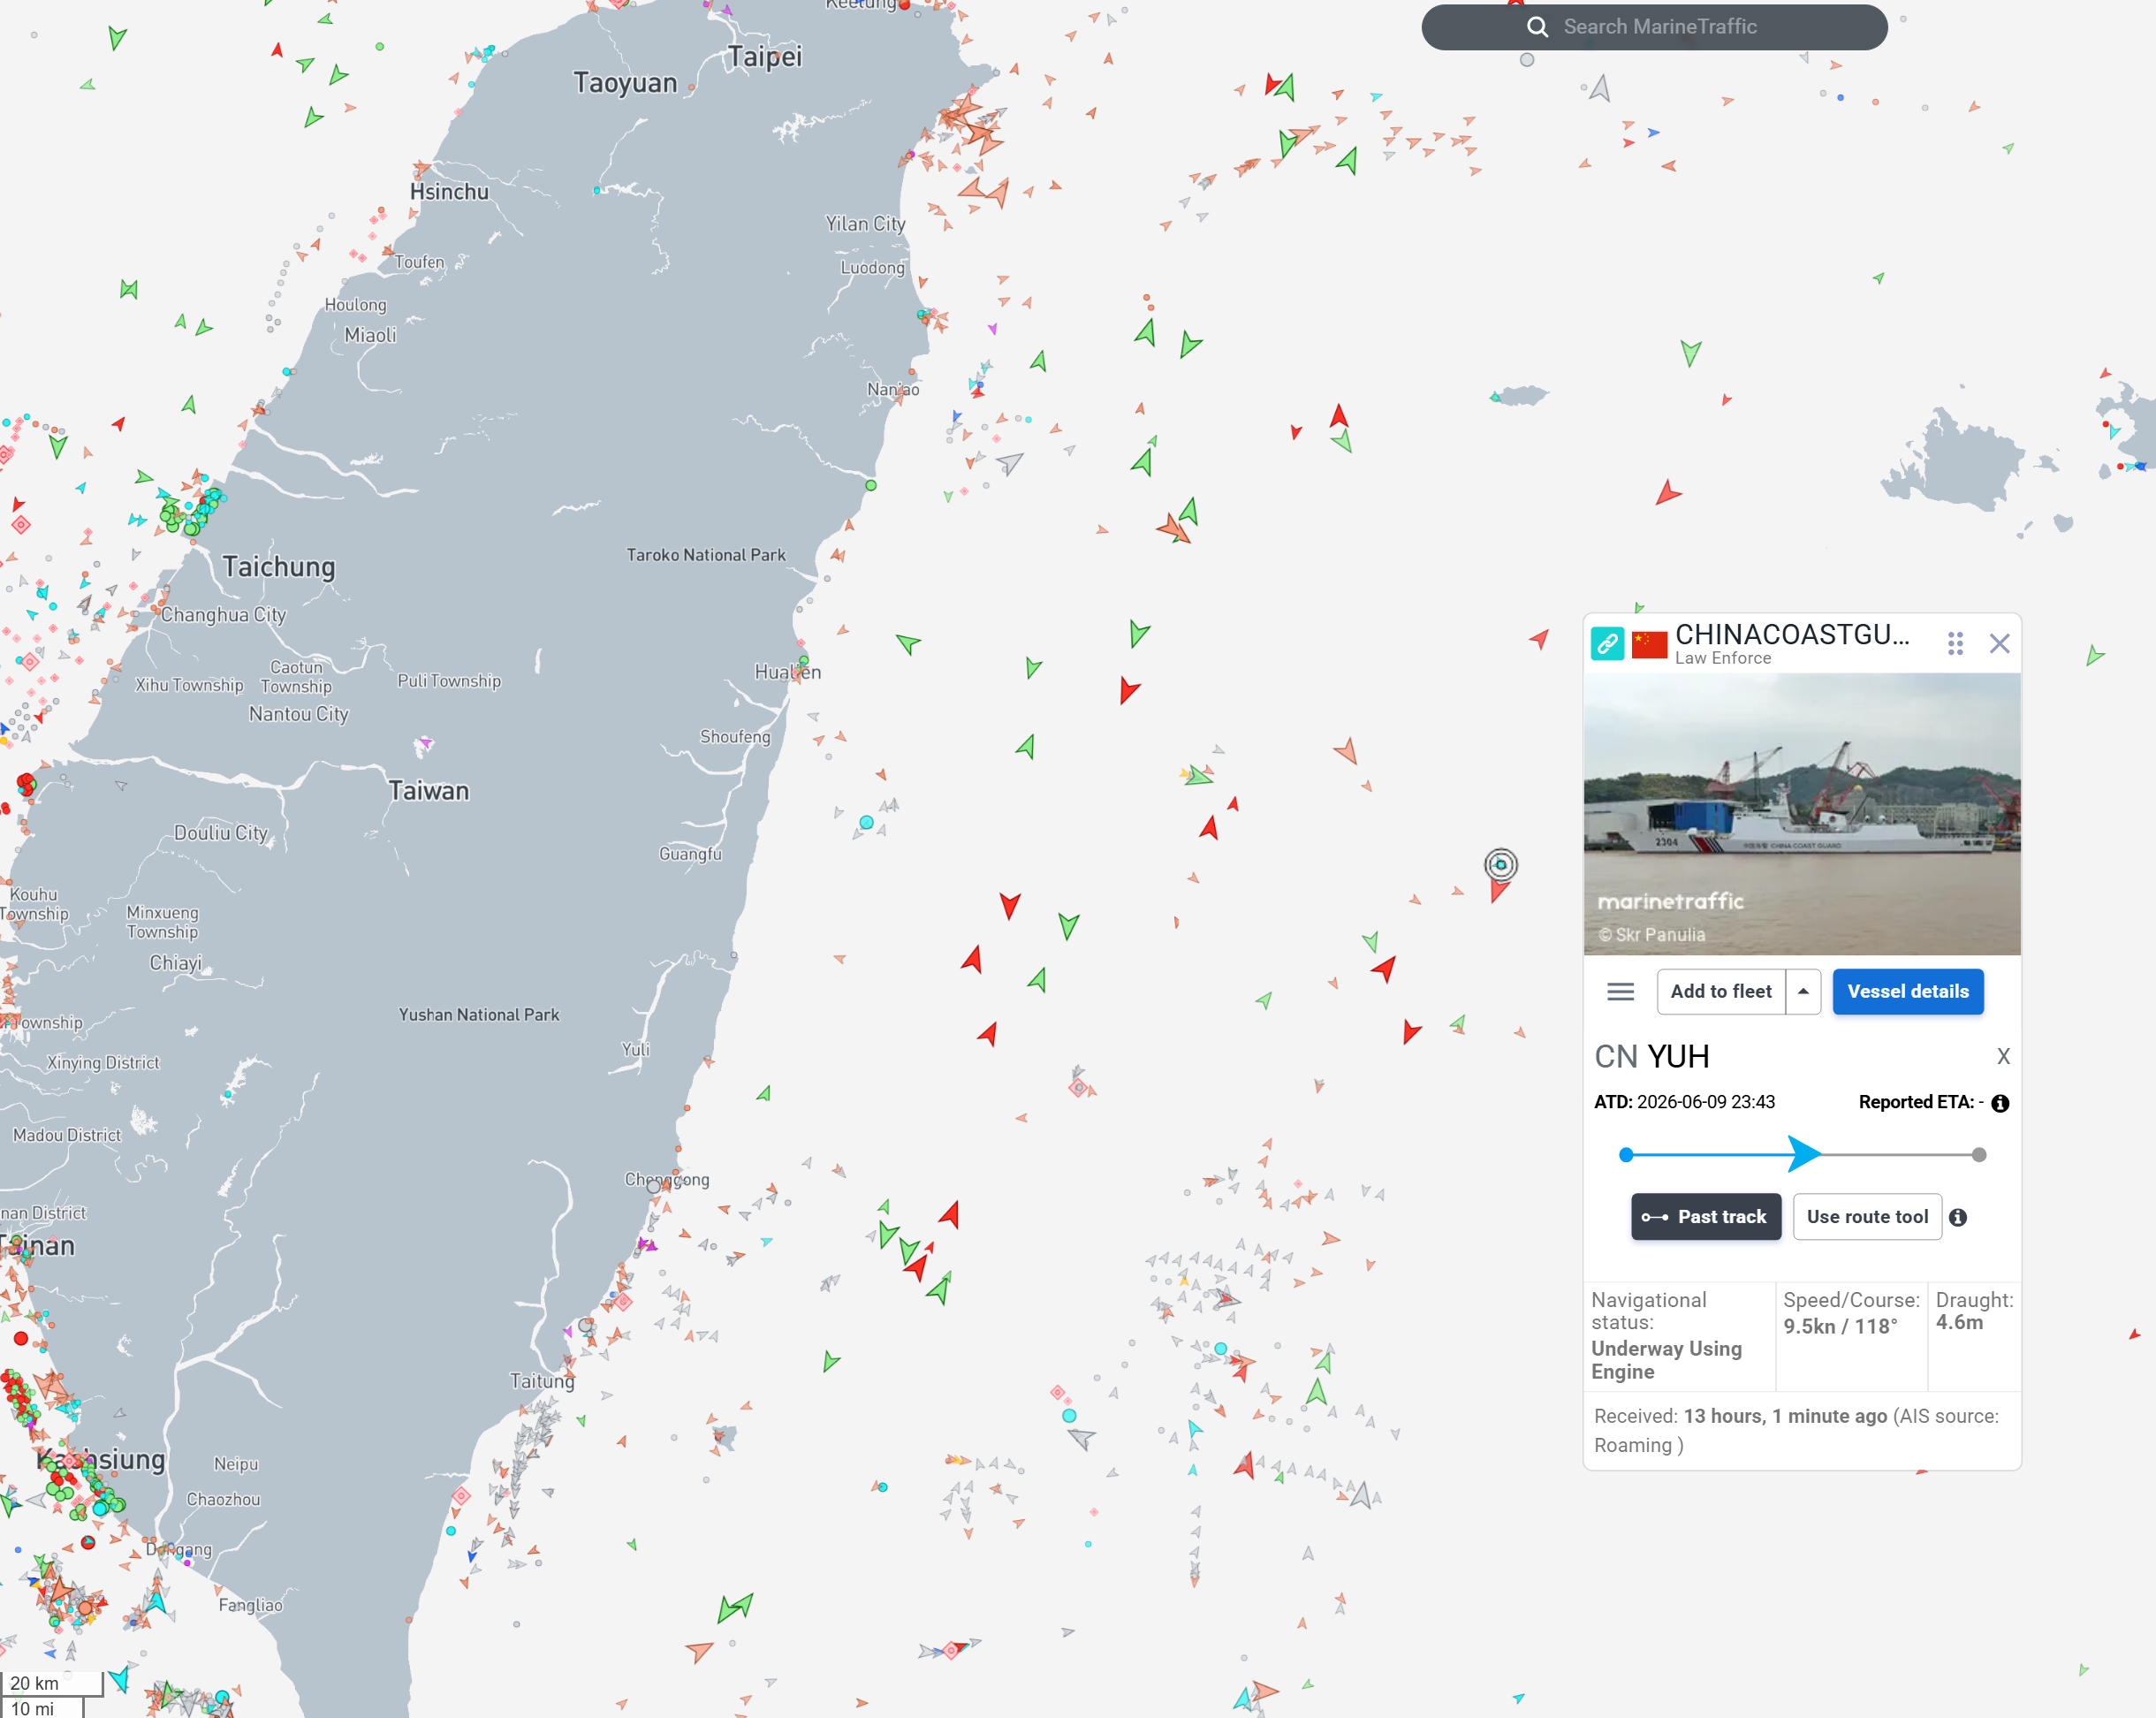The width and height of the screenshot is (2156, 1718).
Task: Open Vessel details
Action: pyautogui.click(x=1907, y=991)
